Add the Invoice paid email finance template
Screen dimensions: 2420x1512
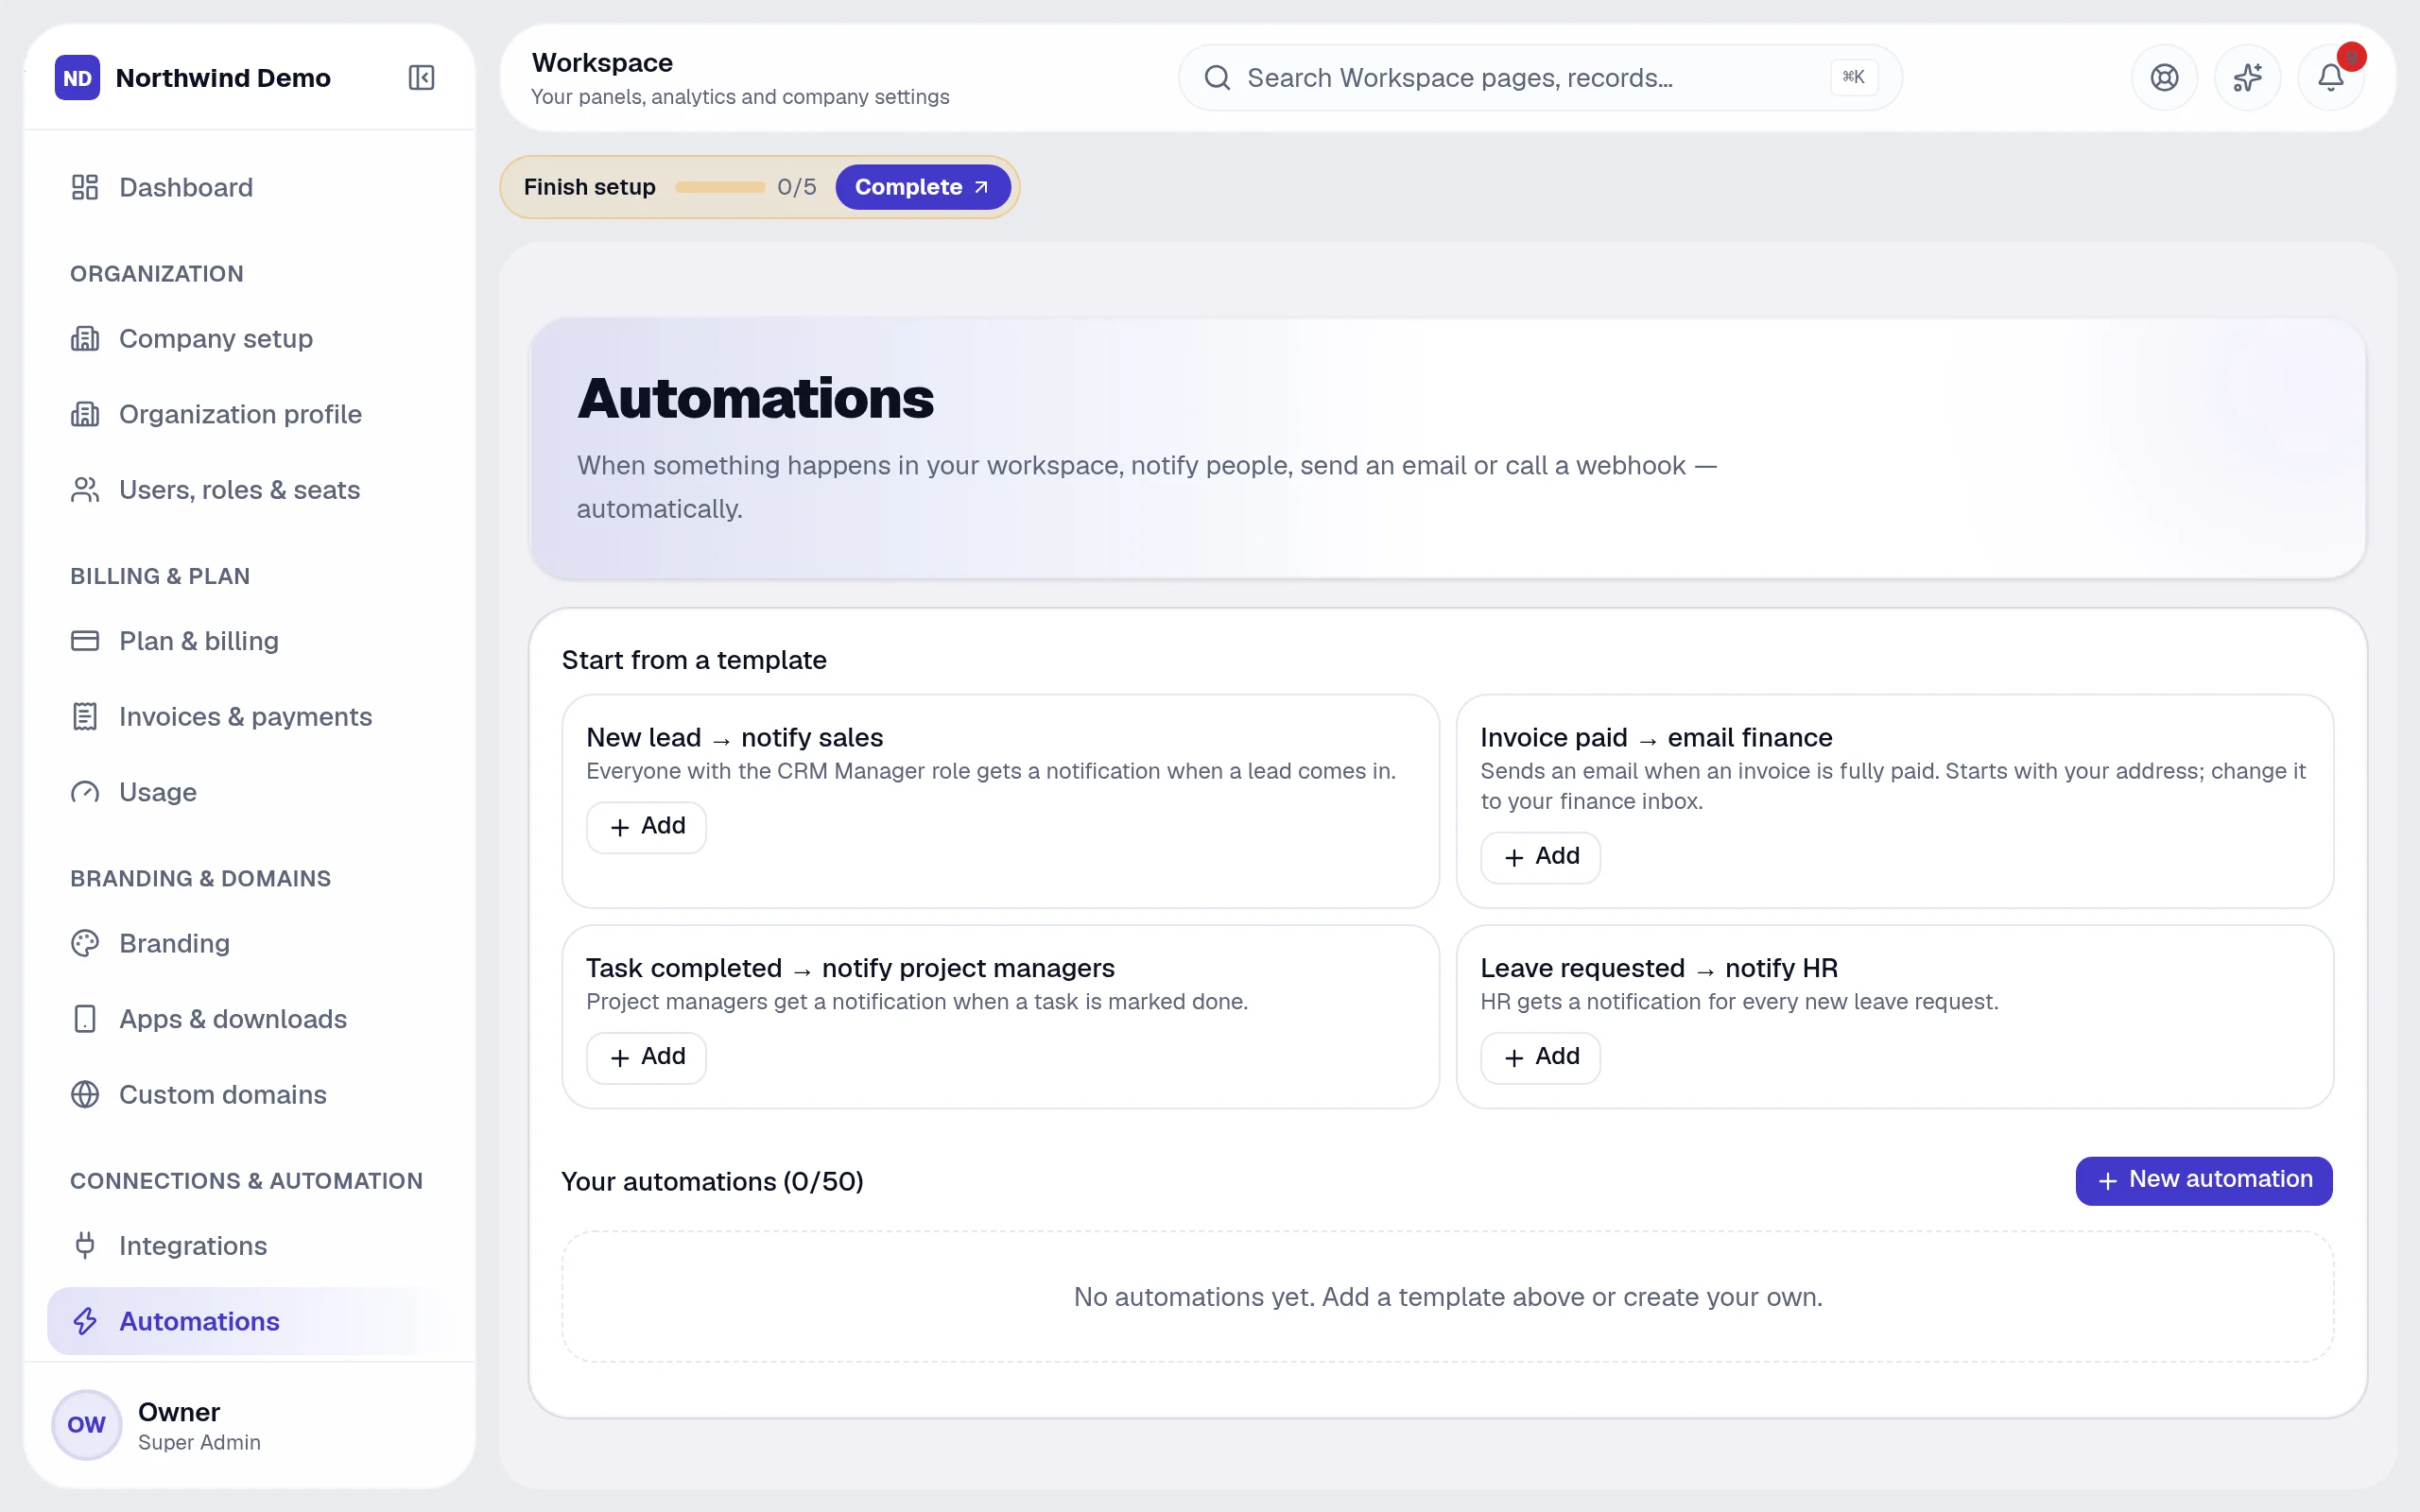pos(1540,857)
